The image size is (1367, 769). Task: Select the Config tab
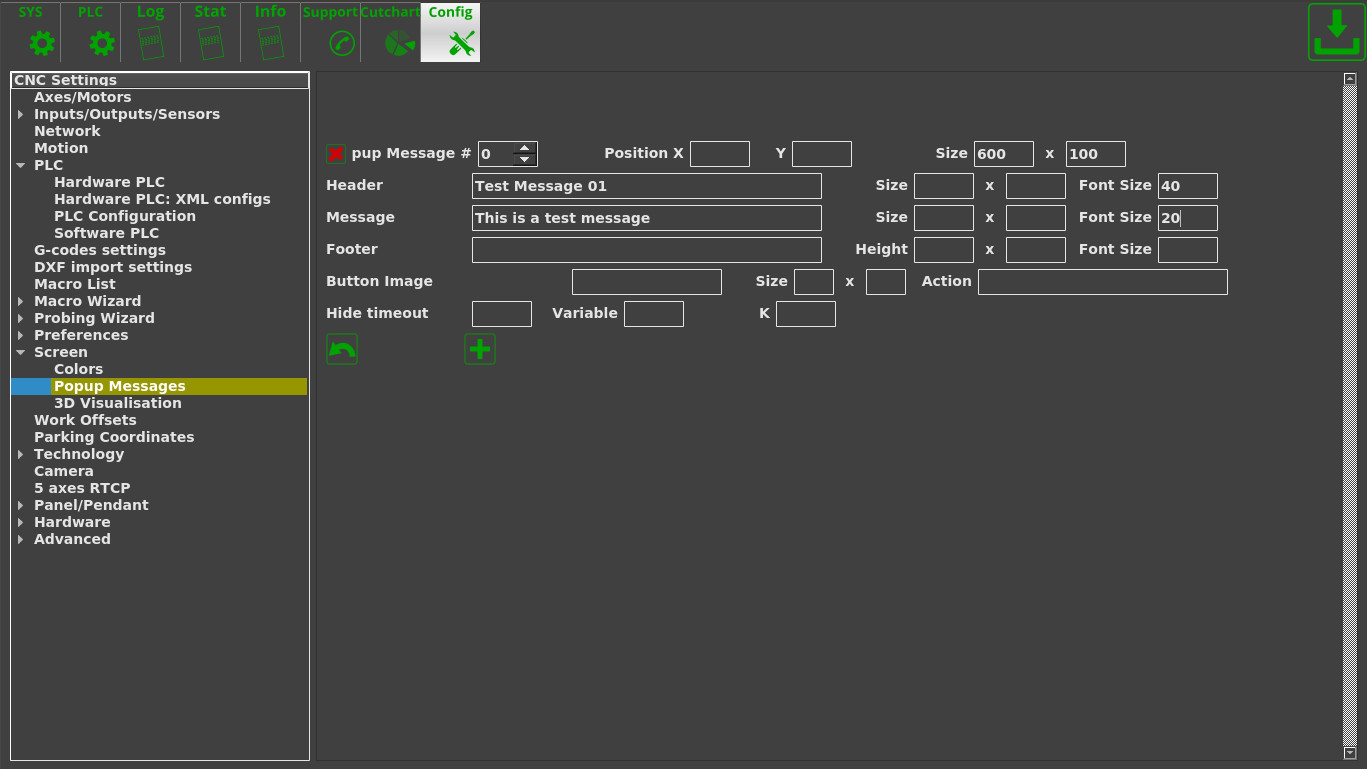click(450, 33)
